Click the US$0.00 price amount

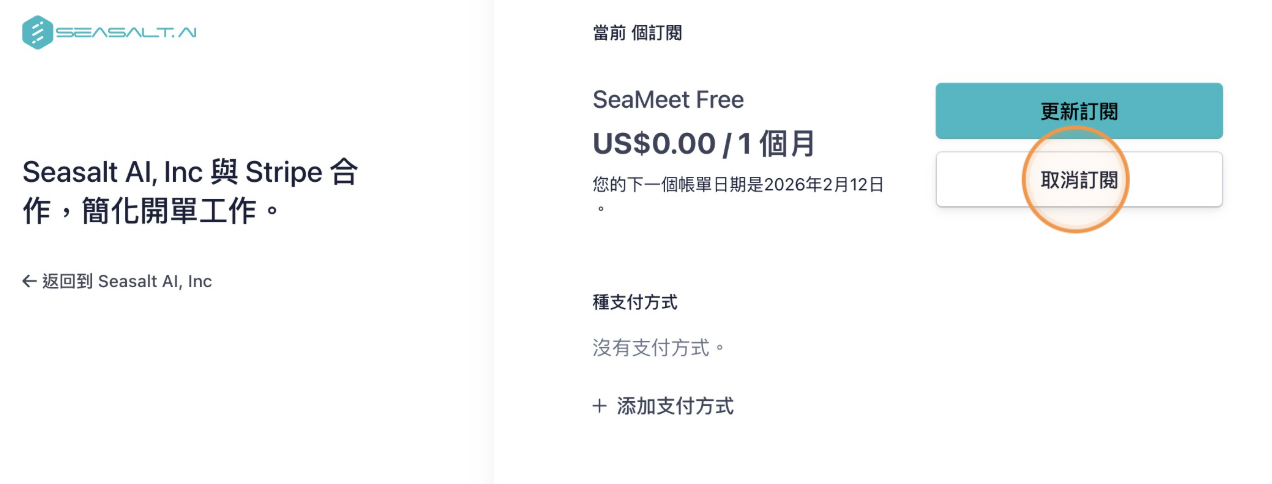click(653, 144)
